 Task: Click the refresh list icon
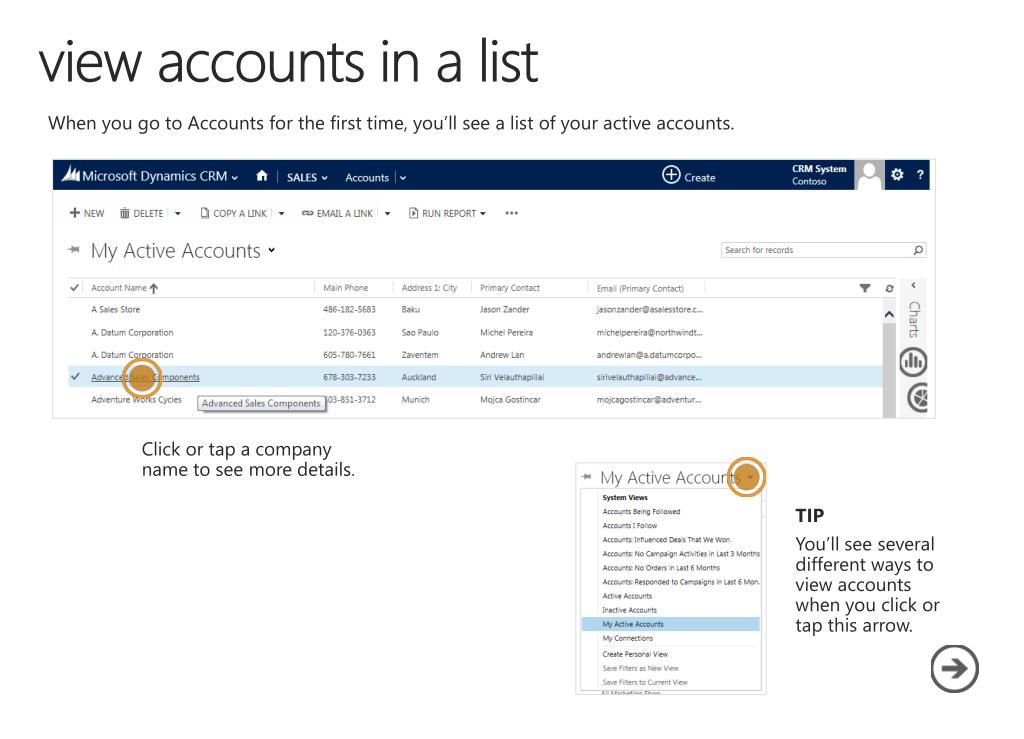889,288
